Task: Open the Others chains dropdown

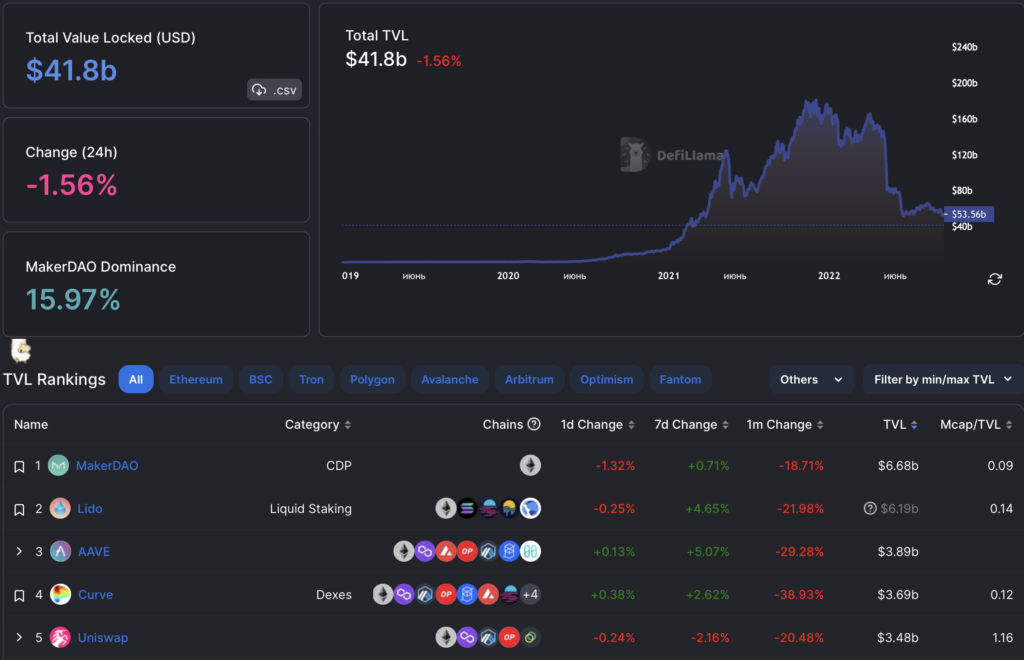Action: pos(811,380)
